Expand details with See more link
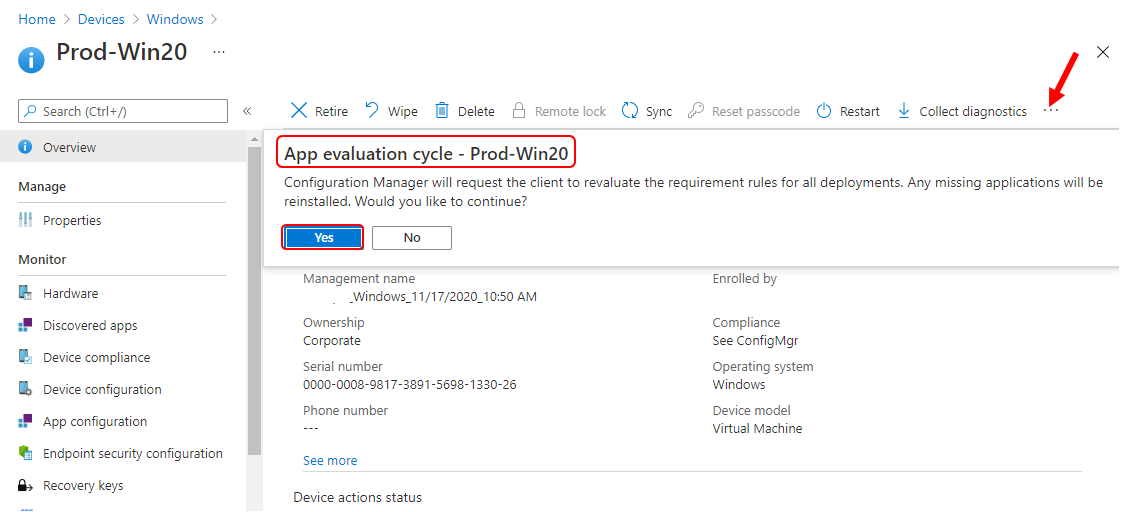 coord(330,461)
